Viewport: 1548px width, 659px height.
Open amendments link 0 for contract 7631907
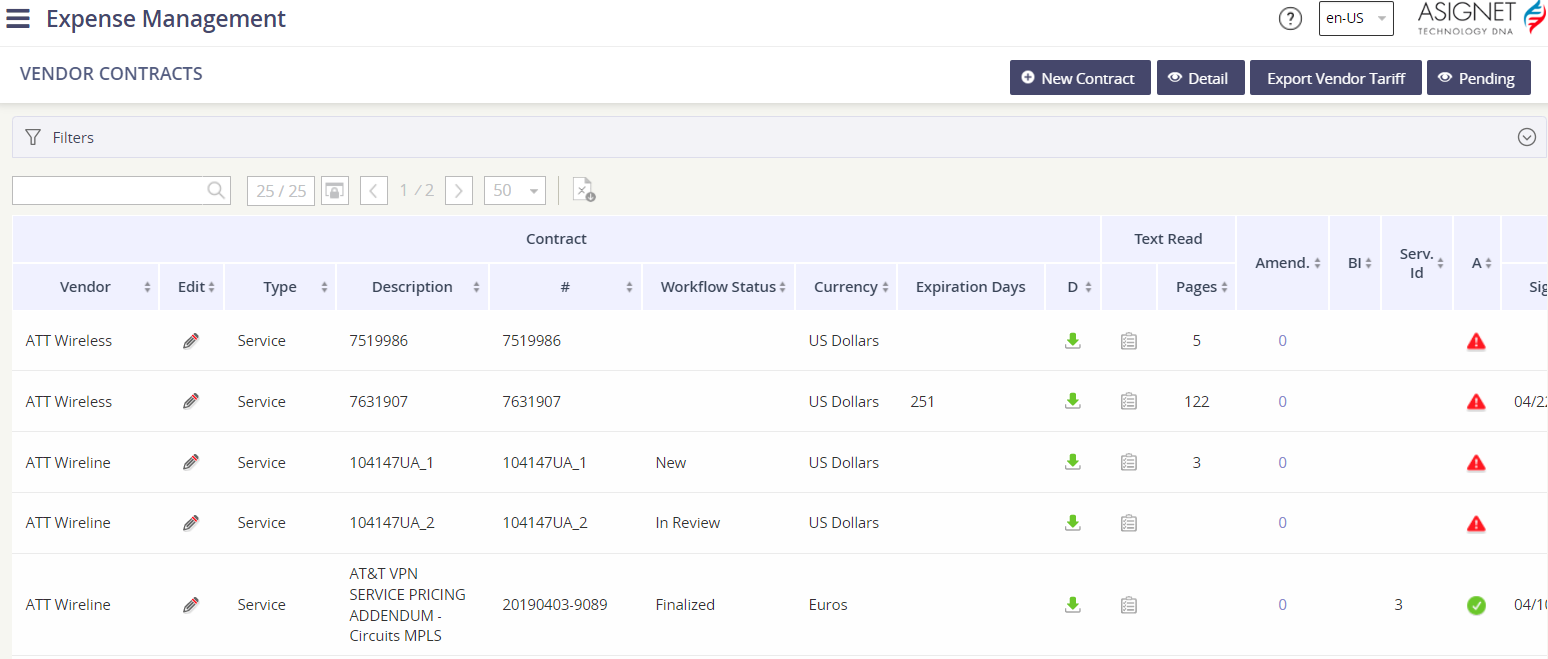click(1283, 402)
